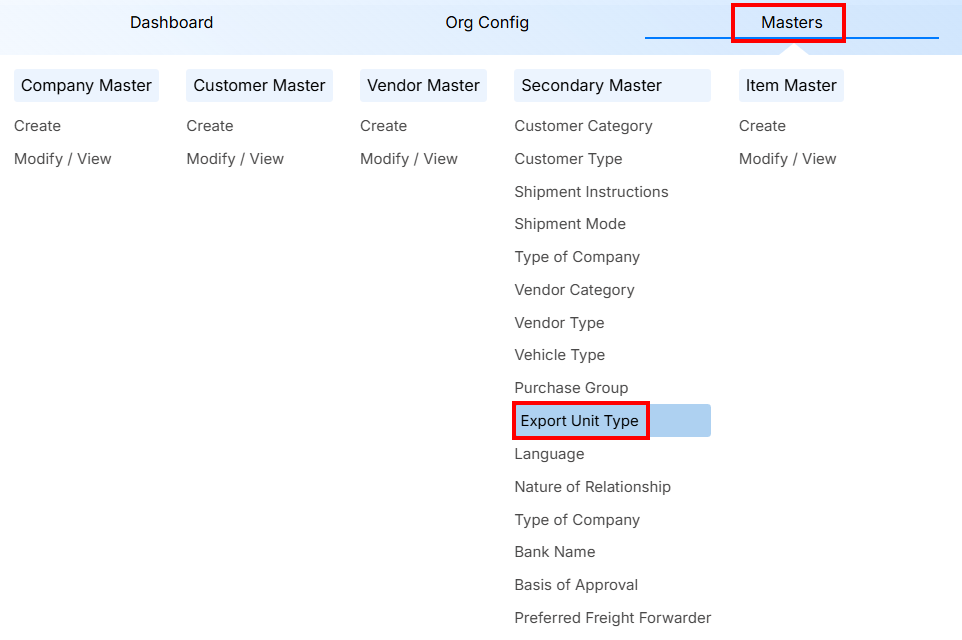Switch to the Dashboard tab
Viewport: 962px width, 640px height.
click(171, 22)
